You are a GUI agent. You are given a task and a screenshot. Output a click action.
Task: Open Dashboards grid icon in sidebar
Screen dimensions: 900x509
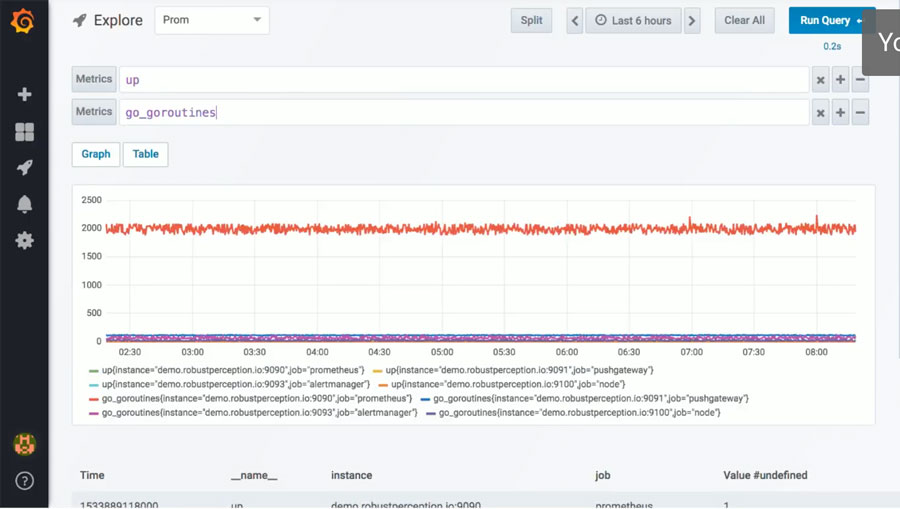(24, 132)
